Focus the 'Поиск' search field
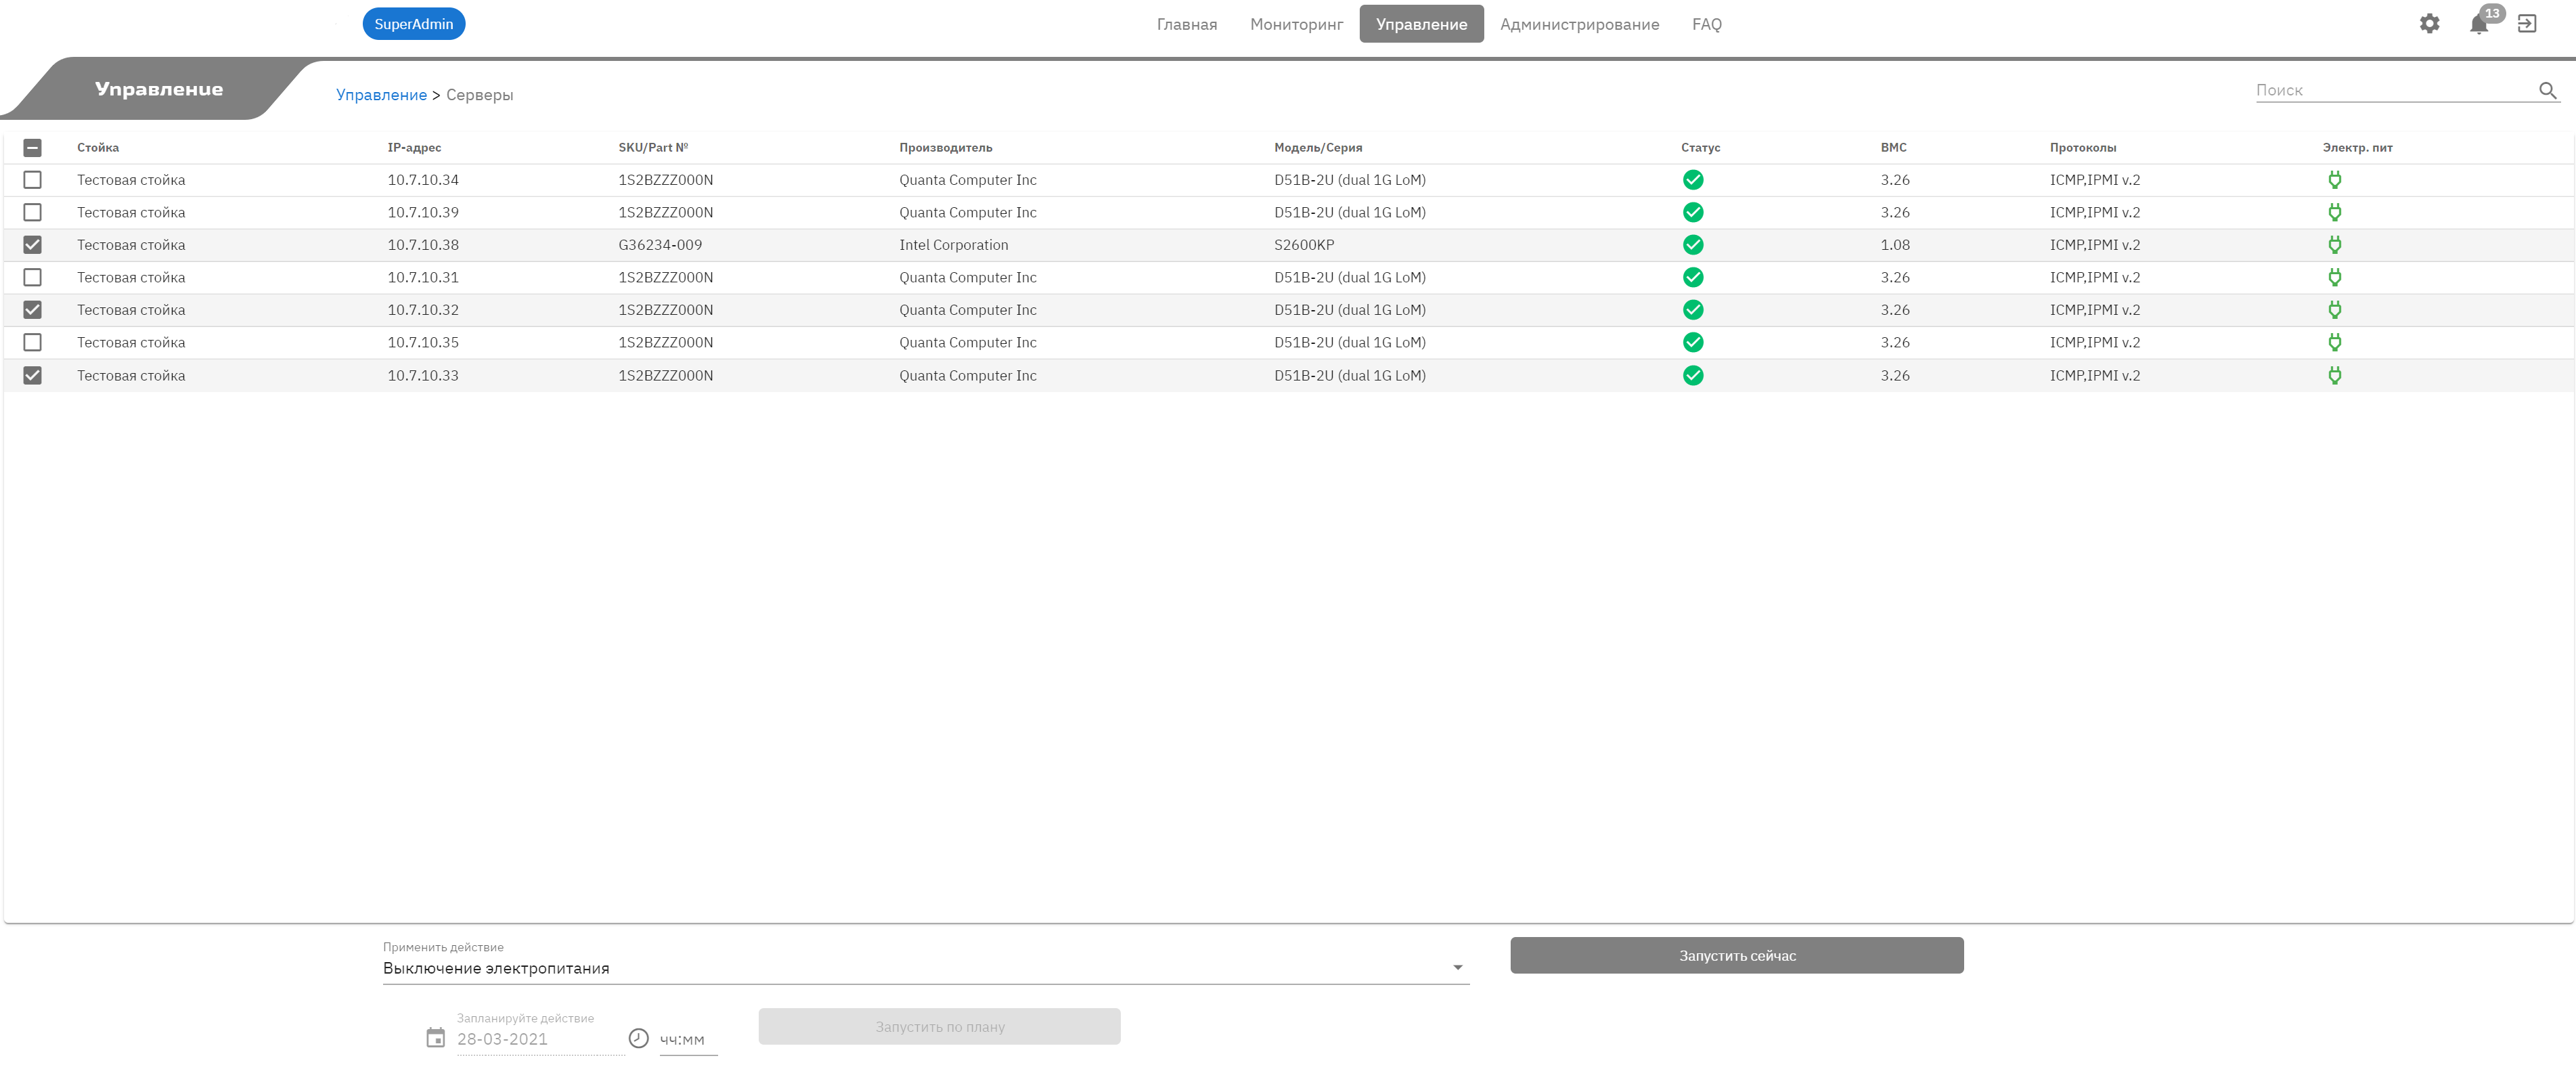The width and height of the screenshot is (2576, 1065). tap(2395, 90)
